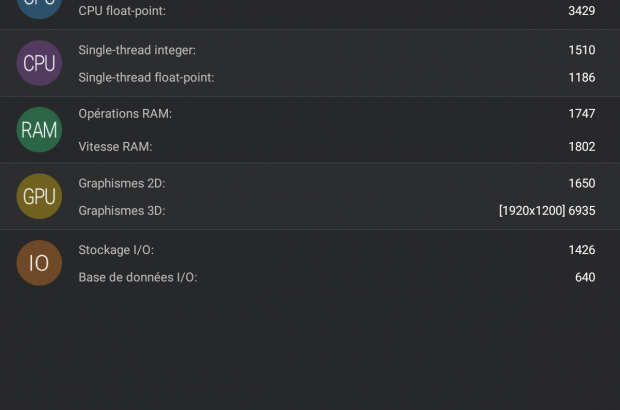The width and height of the screenshot is (620, 410).
Task: Click the Vitesse RAM score 1802
Action: (x=581, y=147)
